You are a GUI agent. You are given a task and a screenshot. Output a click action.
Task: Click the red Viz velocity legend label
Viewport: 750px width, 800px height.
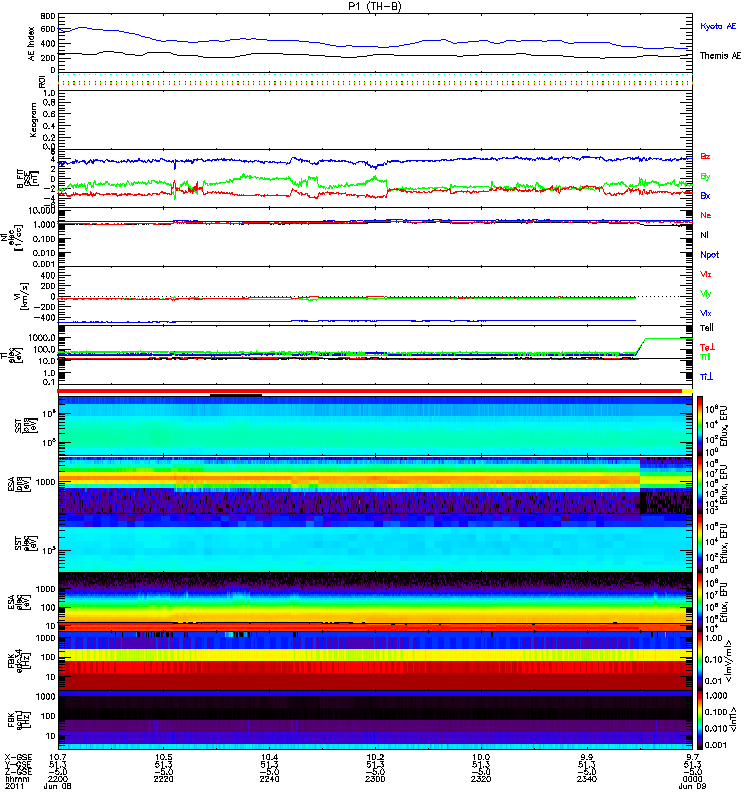705,274
